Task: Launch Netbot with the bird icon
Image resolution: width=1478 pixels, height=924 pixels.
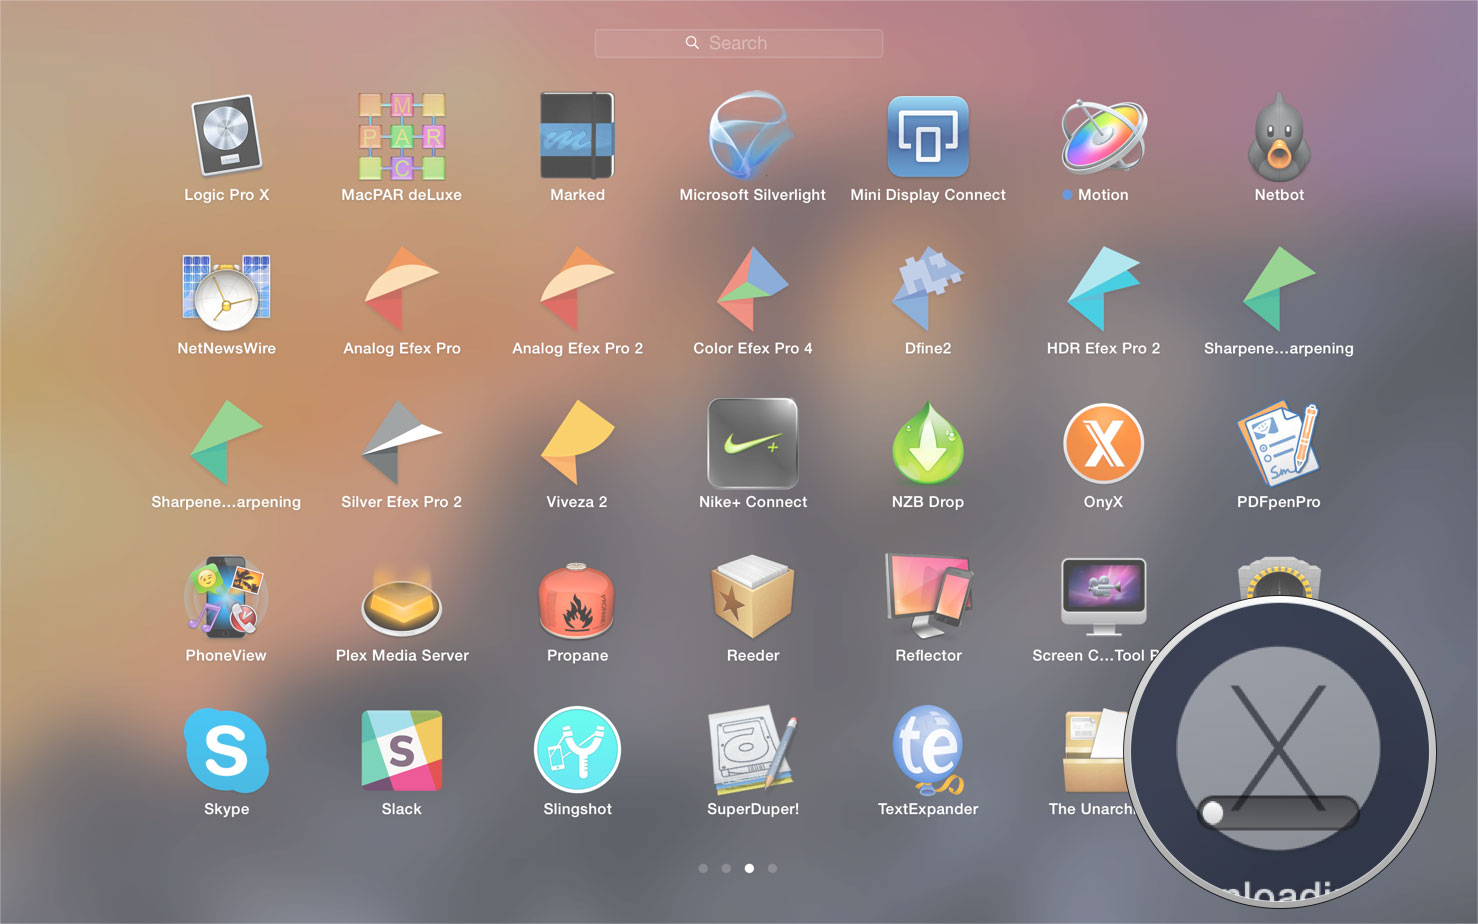Action: (1279, 135)
